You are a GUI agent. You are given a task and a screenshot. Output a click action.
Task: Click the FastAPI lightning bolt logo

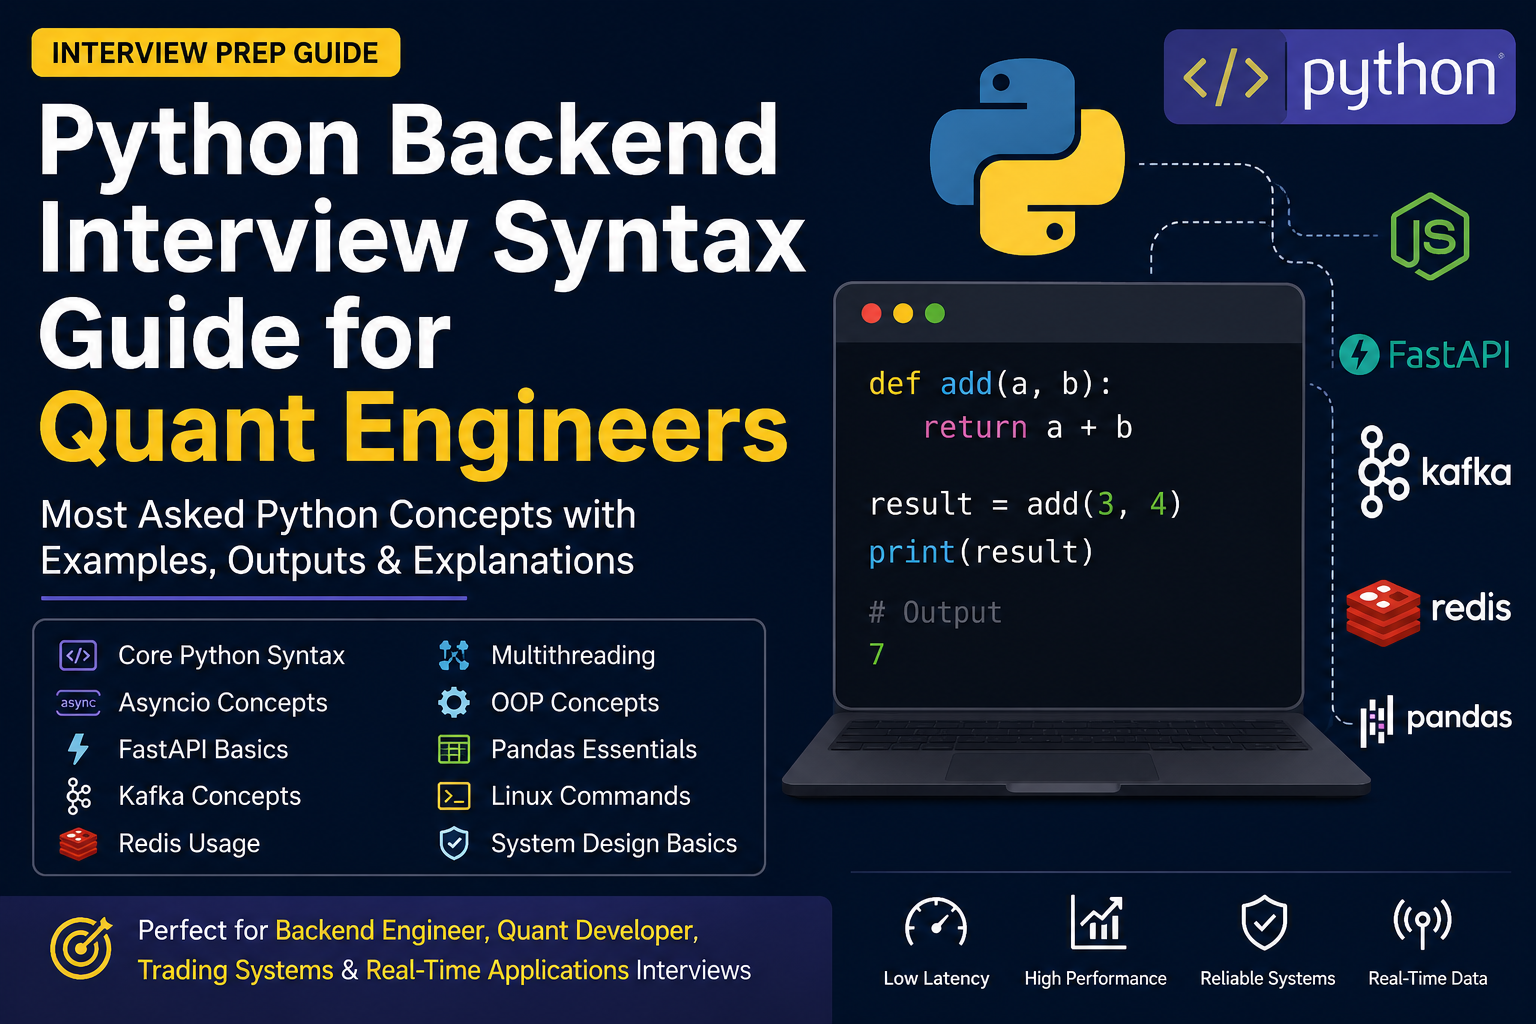(x=1359, y=355)
